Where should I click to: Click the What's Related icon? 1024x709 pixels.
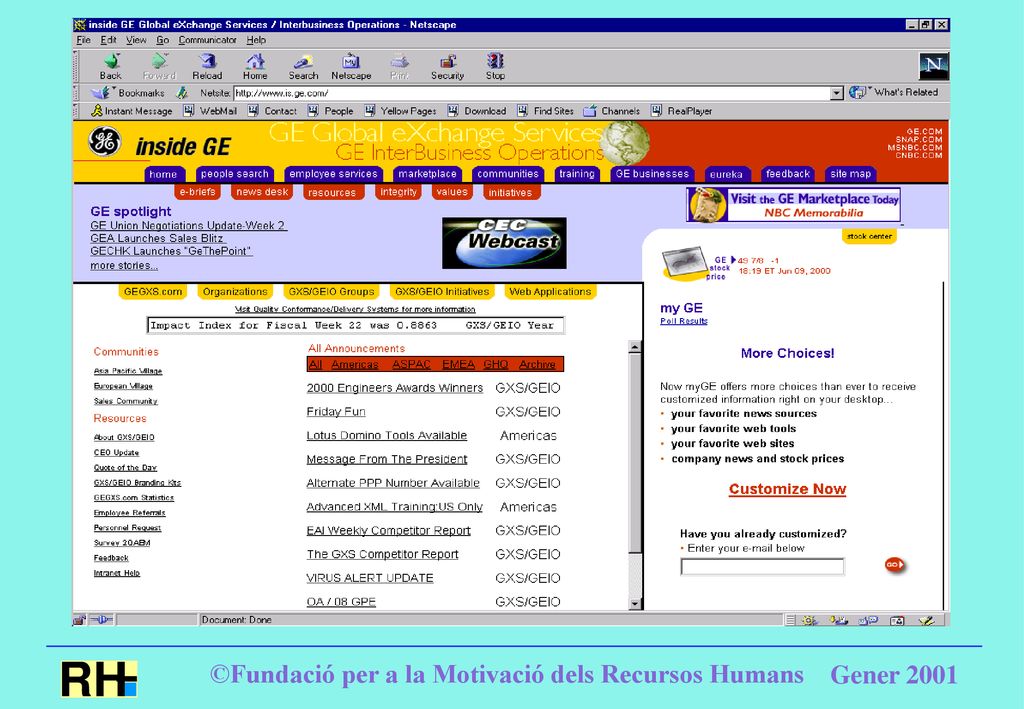point(857,93)
